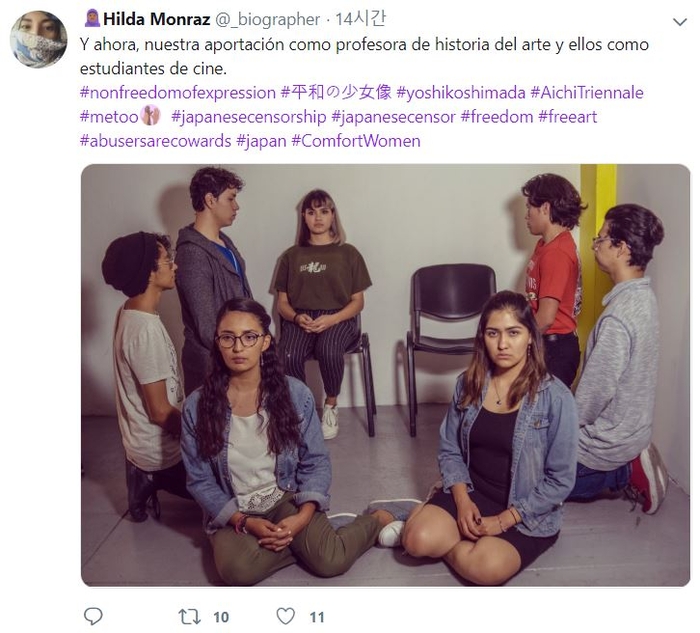Open the #freeart hashtag

tap(567, 117)
